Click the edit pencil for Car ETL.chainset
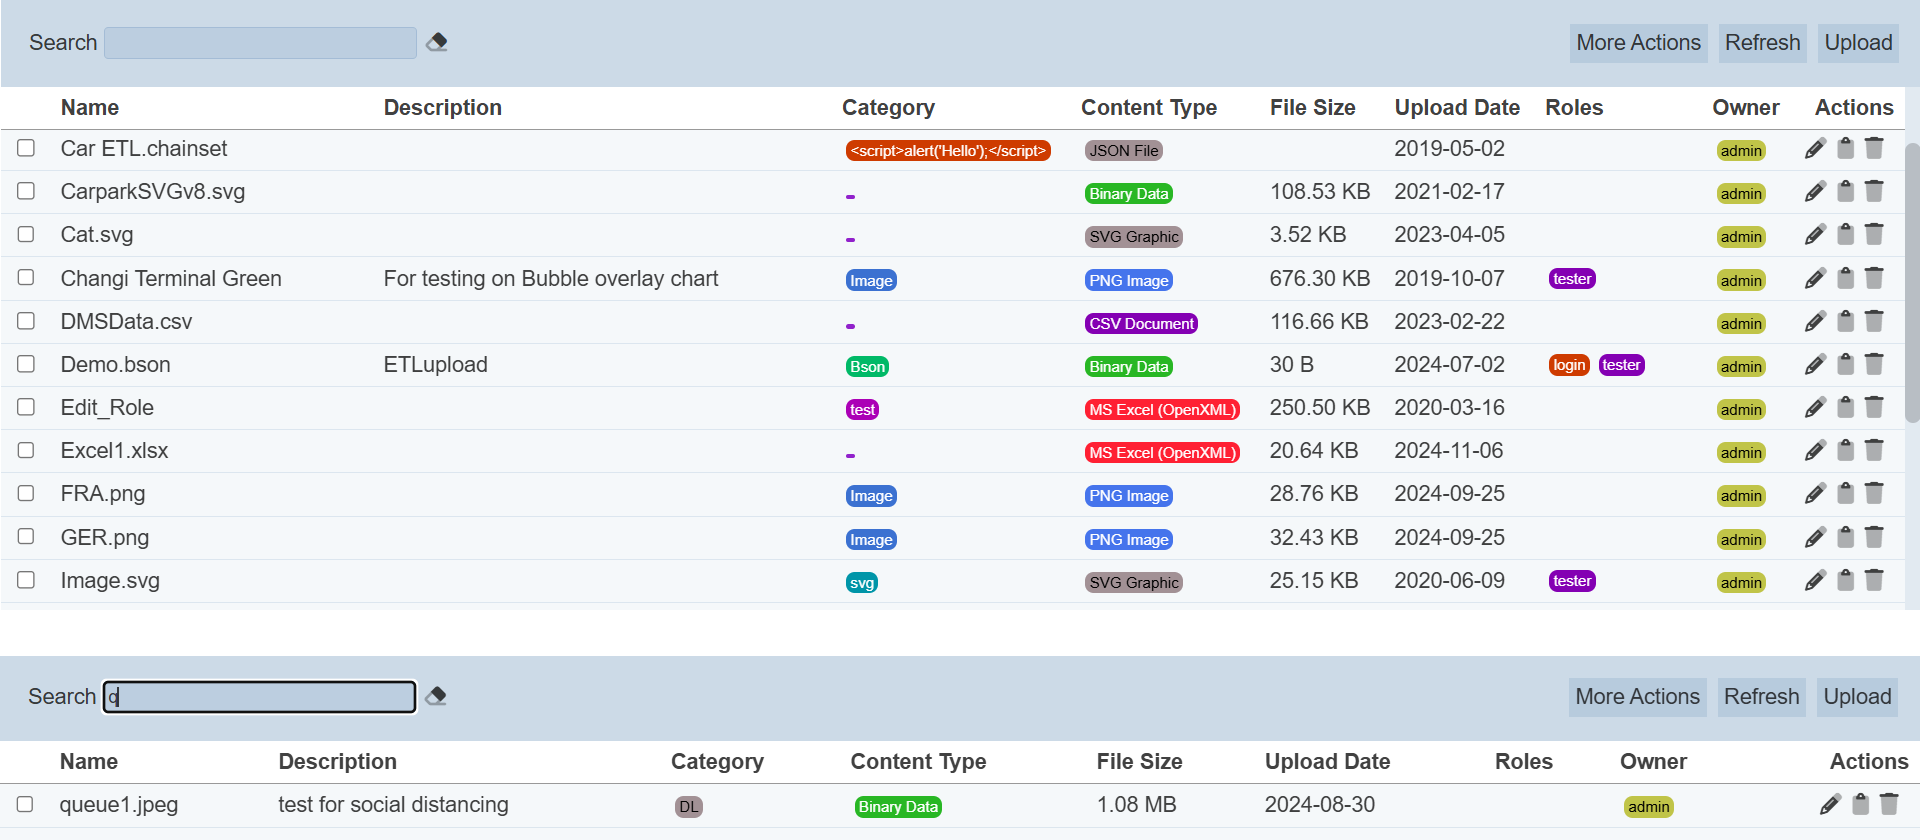The image size is (1920, 840). click(x=1815, y=149)
